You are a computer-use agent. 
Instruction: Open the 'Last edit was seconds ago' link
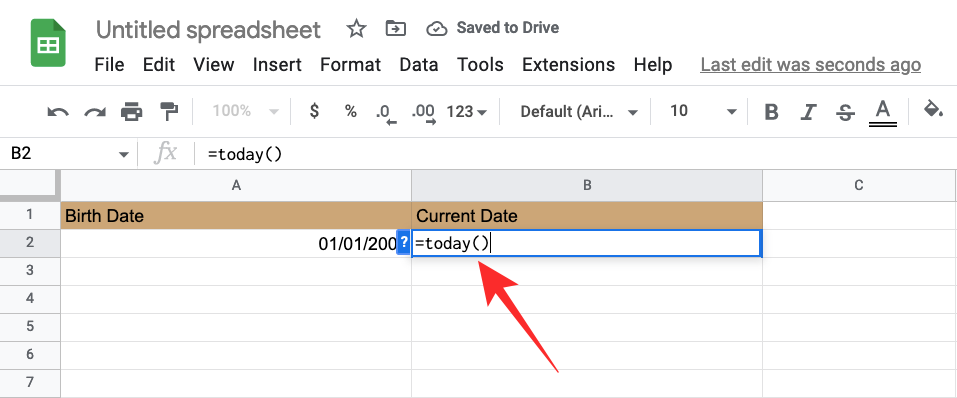pyautogui.click(x=811, y=65)
